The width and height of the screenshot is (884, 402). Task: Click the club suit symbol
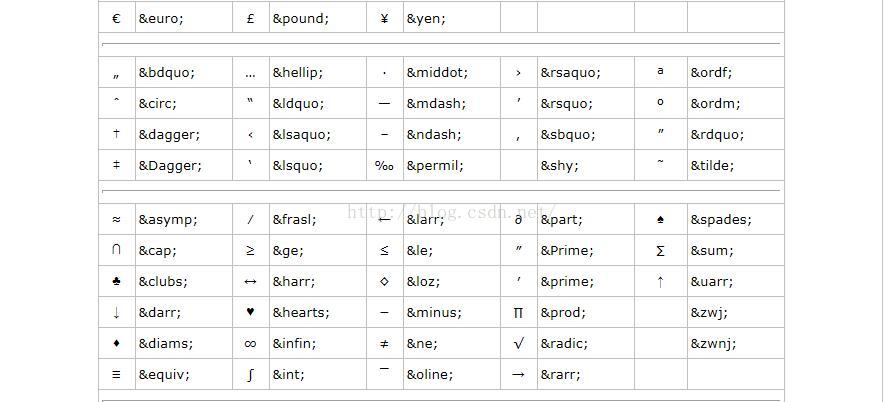pos(116,281)
